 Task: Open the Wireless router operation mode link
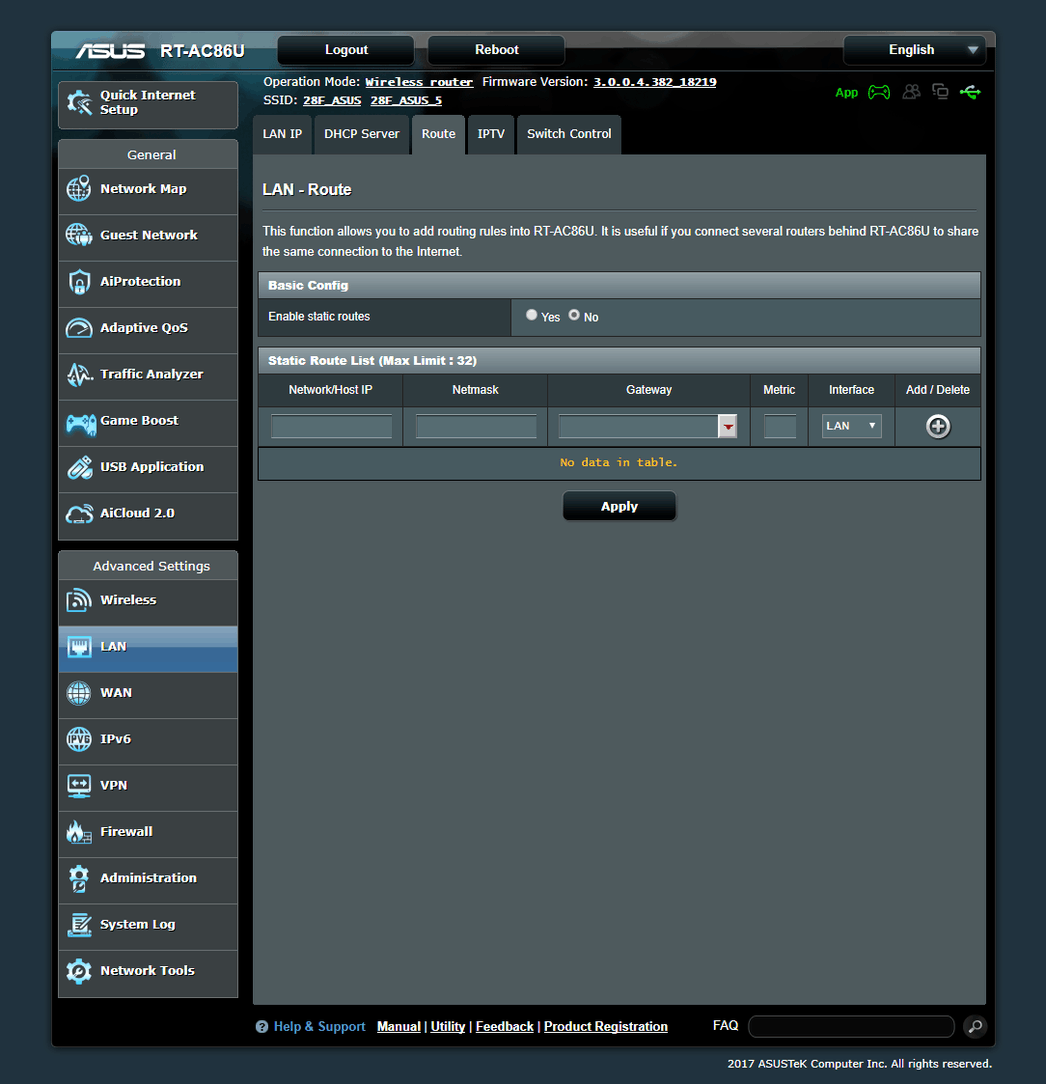tap(419, 82)
